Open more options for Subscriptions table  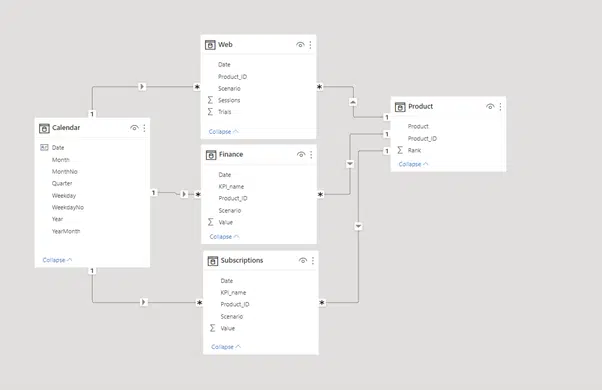[313, 261]
